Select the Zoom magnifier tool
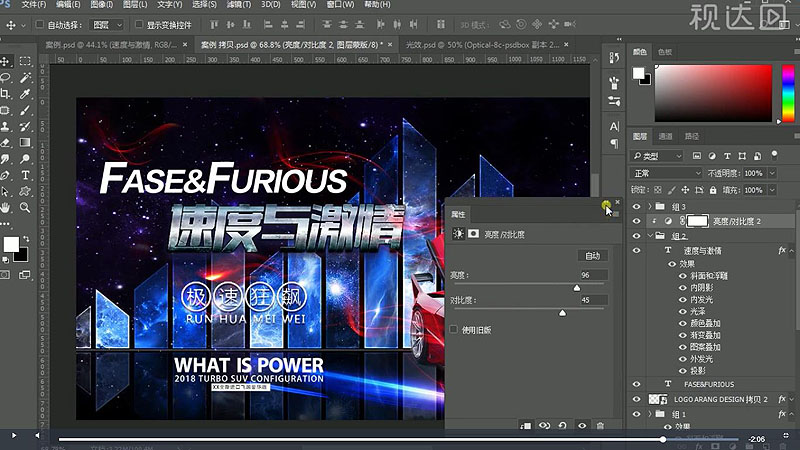The width and height of the screenshot is (800, 450). point(24,208)
